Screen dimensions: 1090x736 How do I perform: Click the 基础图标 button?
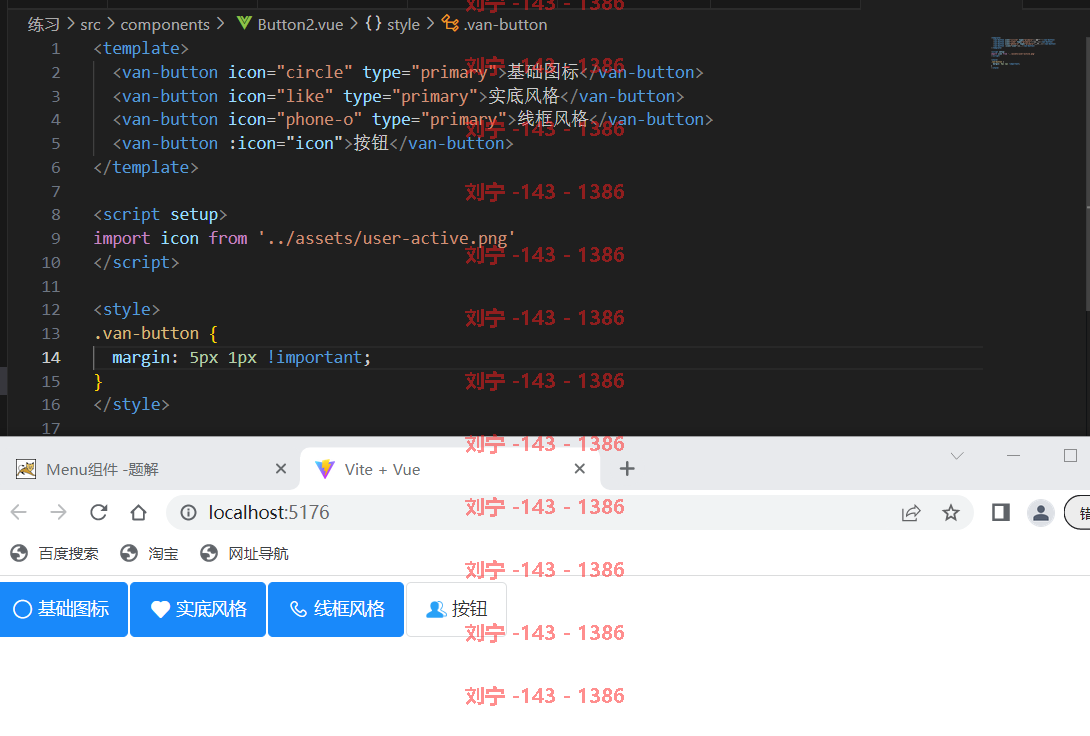63,610
